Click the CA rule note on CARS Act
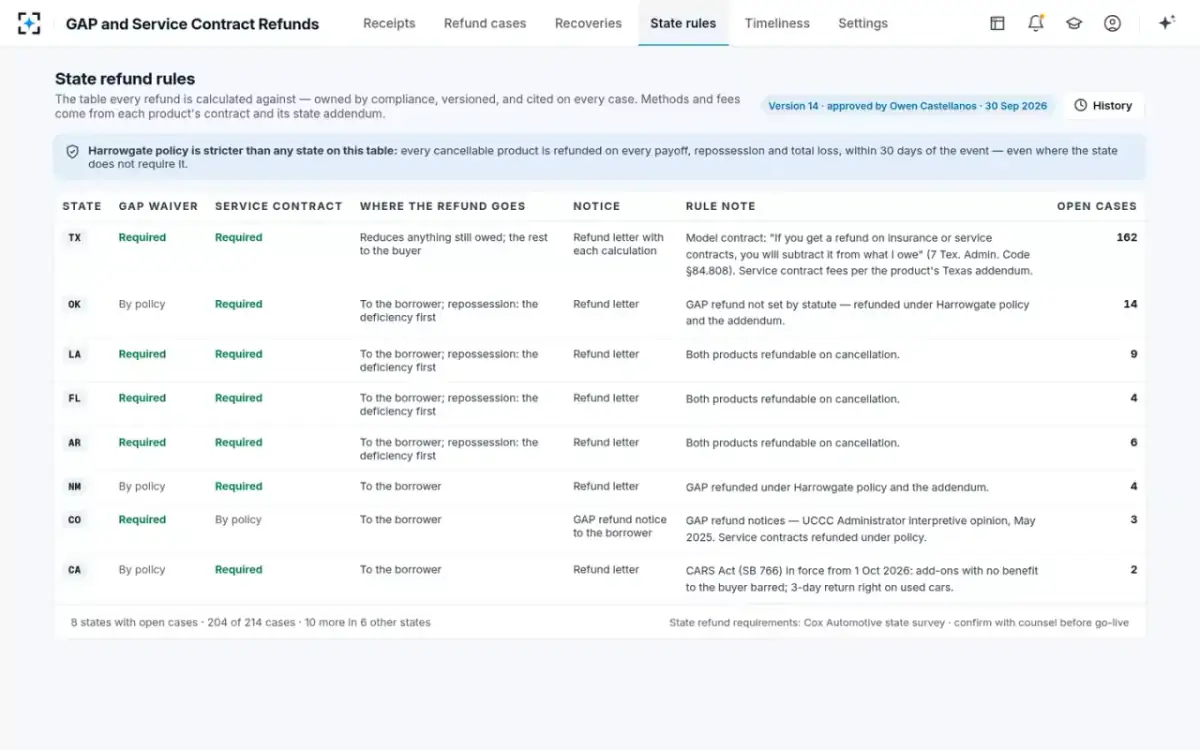 pyautogui.click(x=862, y=579)
